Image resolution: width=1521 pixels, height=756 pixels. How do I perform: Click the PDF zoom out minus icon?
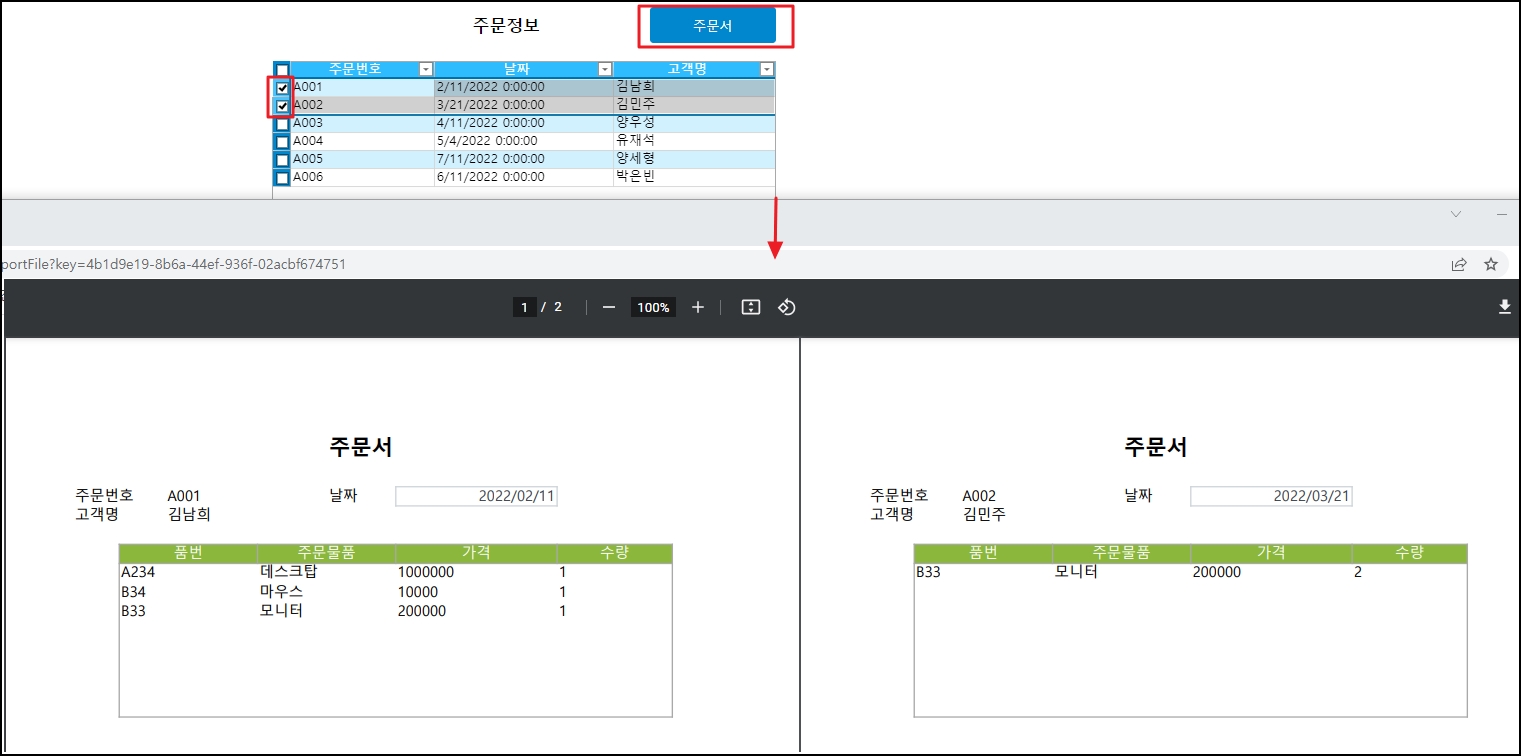click(x=609, y=307)
